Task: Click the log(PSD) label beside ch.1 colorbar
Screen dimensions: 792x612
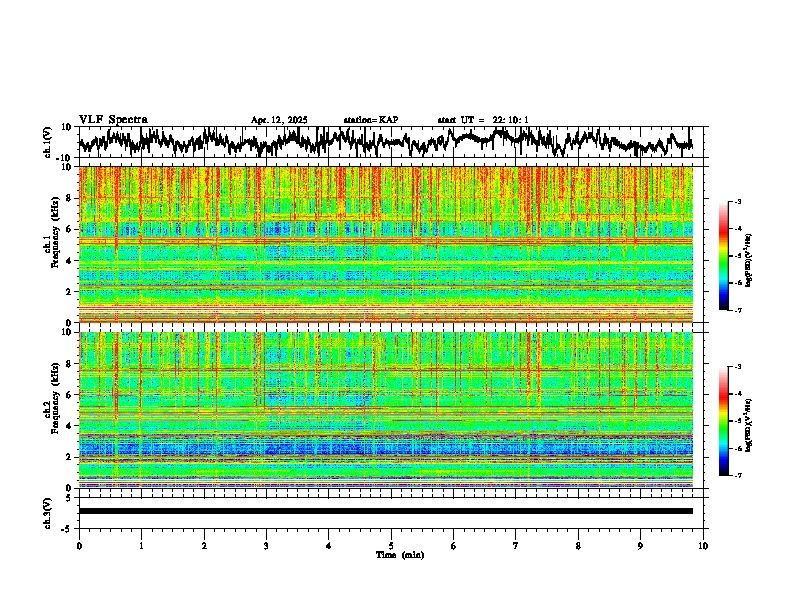Action: (x=749, y=261)
